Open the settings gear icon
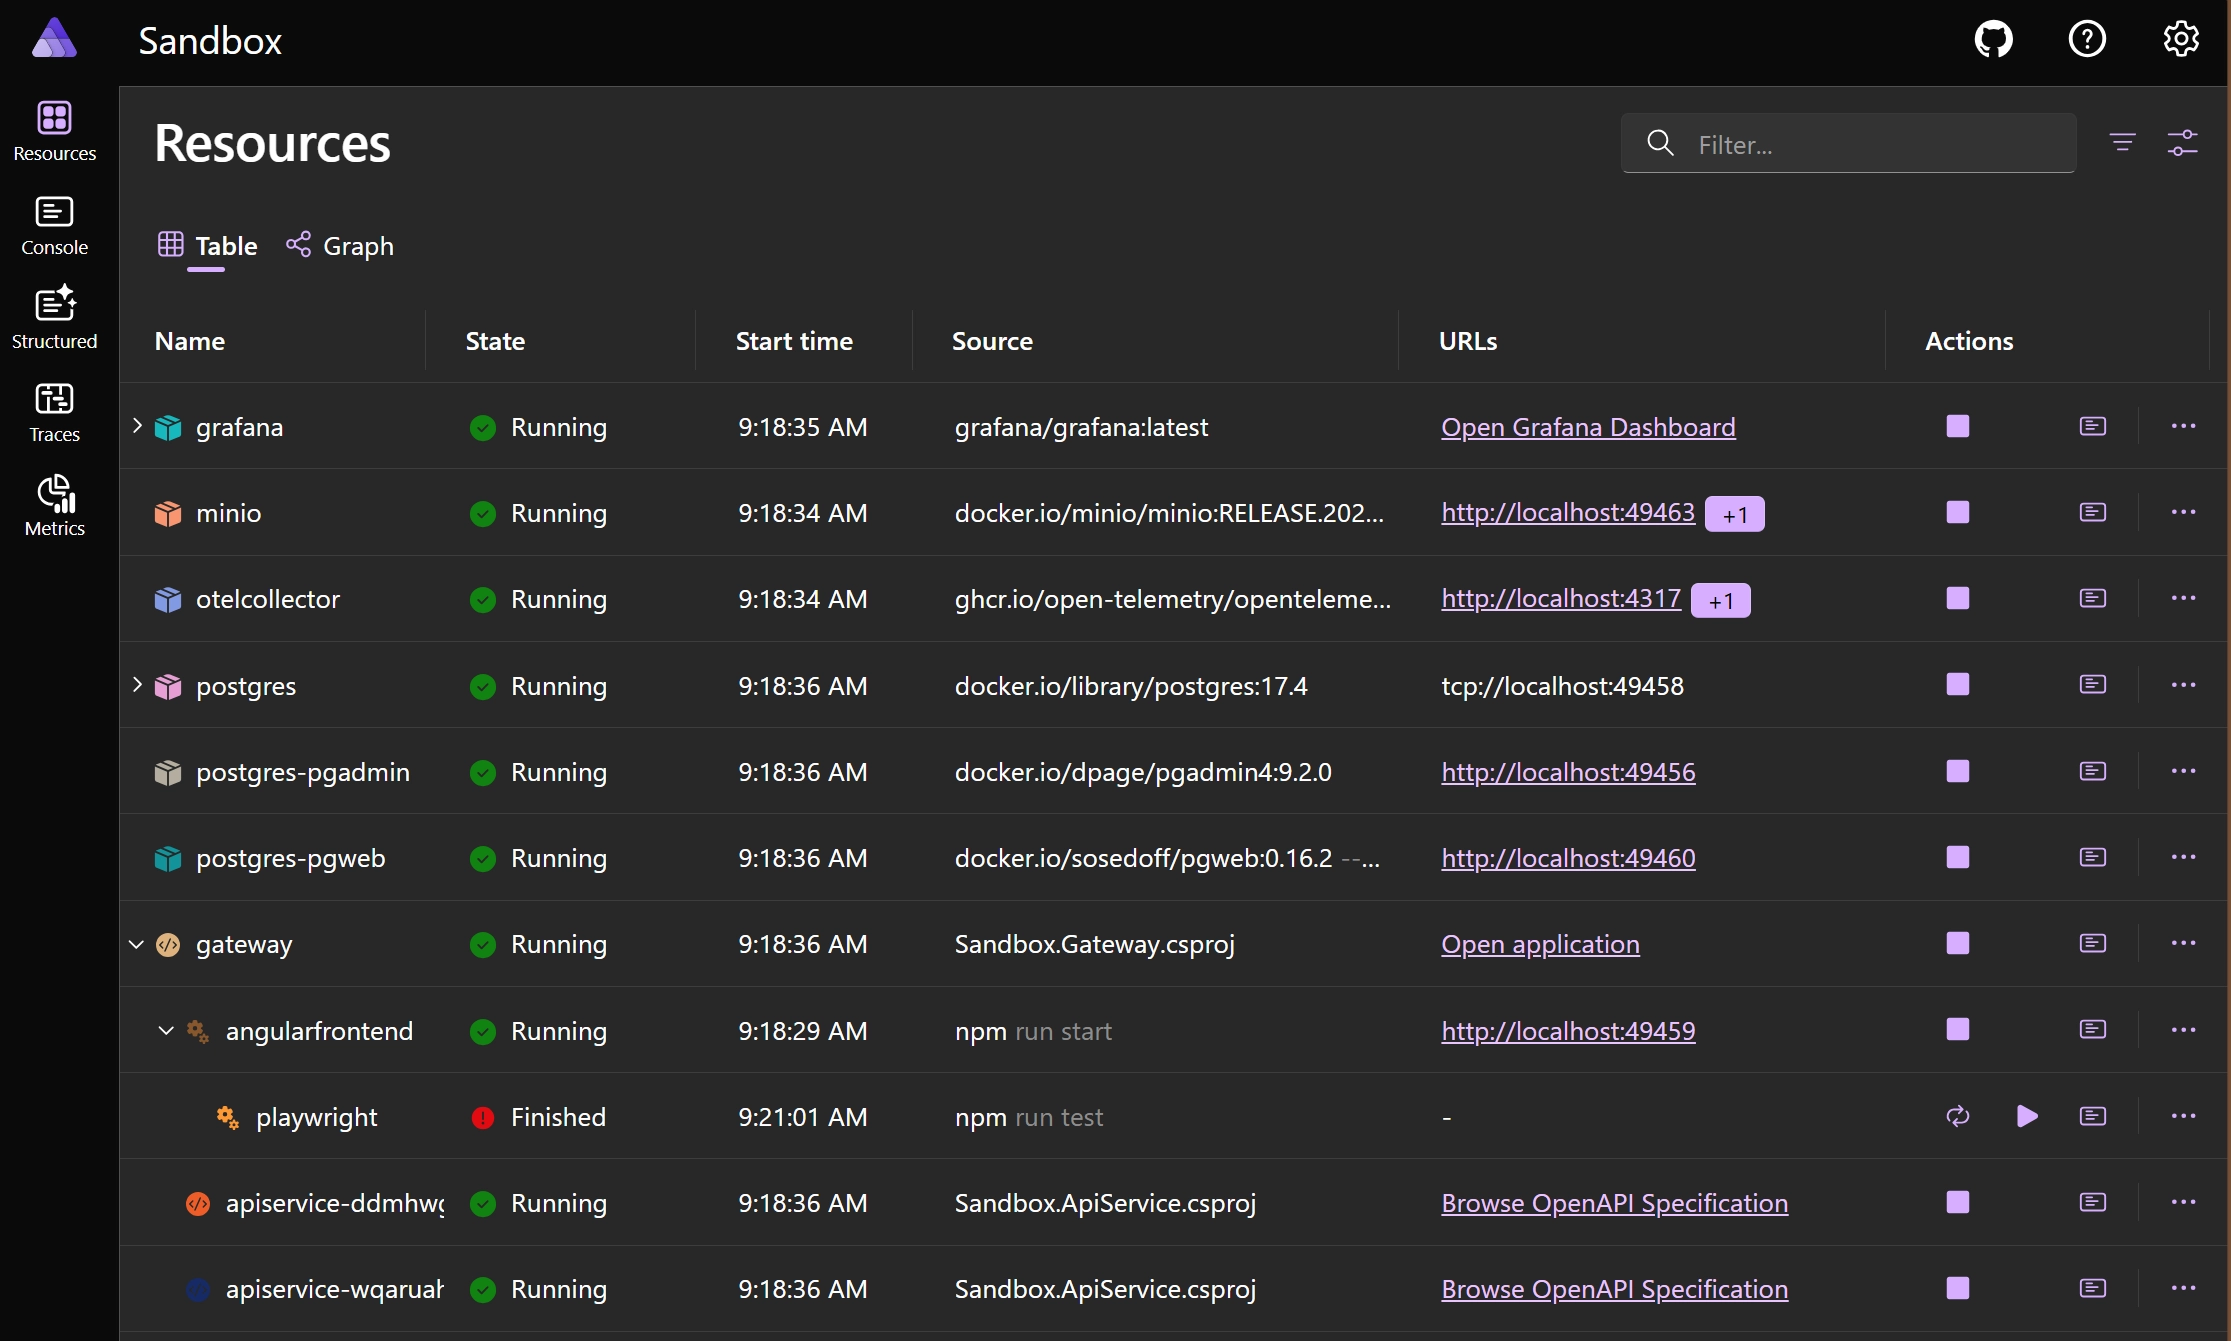The width and height of the screenshot is (2231, 1341). (x=2181, y=40)
